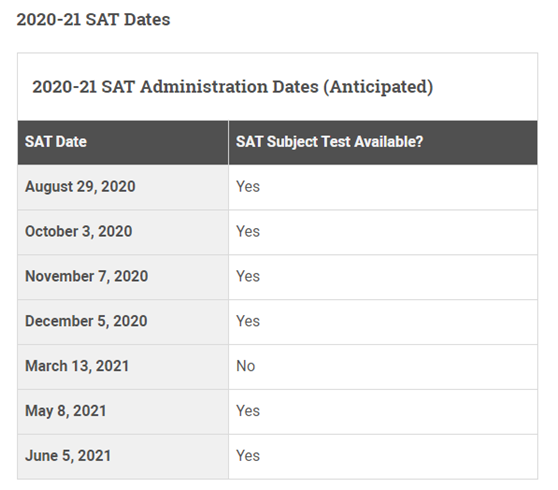
Task: Click No in the March 13 row
Action: (246, 366)
